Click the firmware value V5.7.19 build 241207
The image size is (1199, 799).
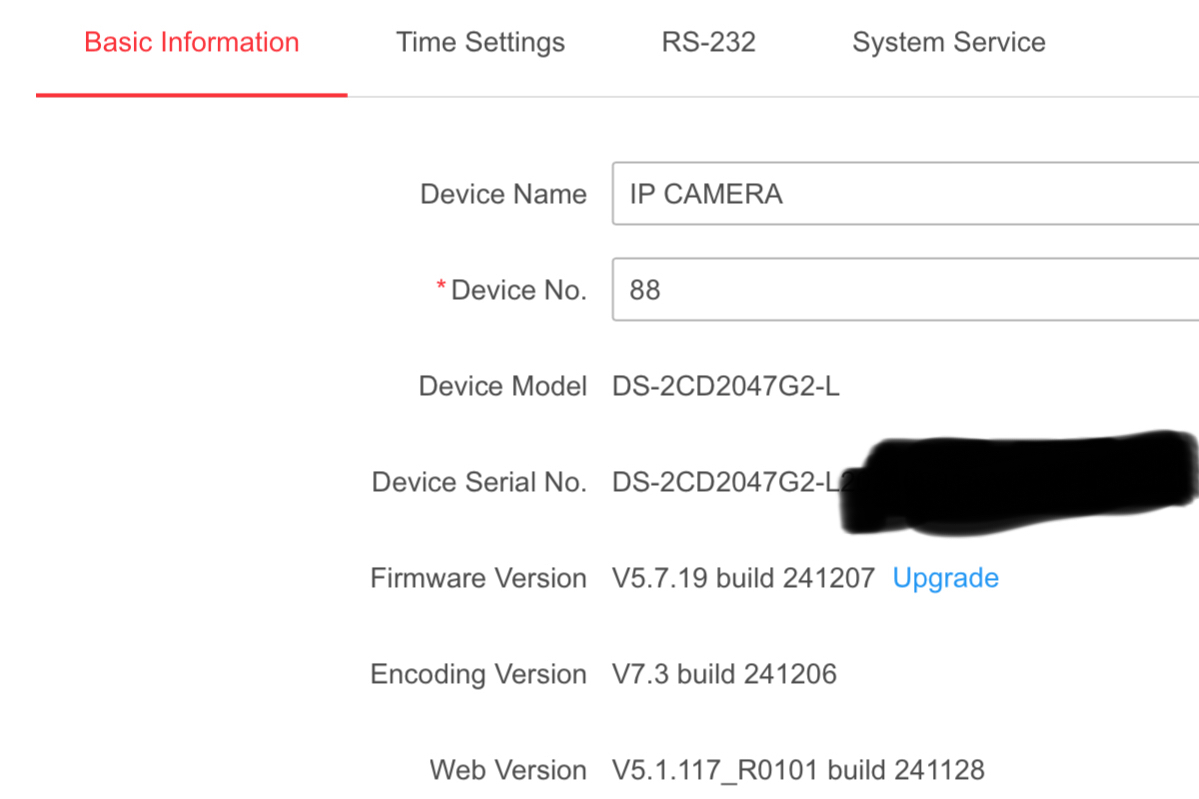point(743,578)
